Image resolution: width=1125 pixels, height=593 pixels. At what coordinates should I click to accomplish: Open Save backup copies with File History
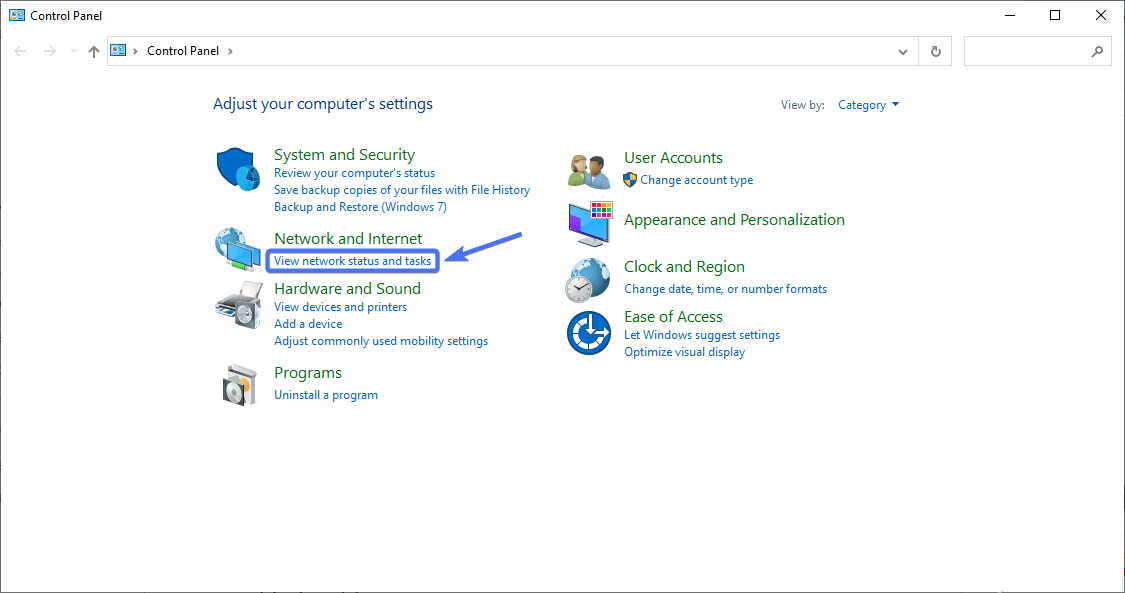click(x=402, y=190)
